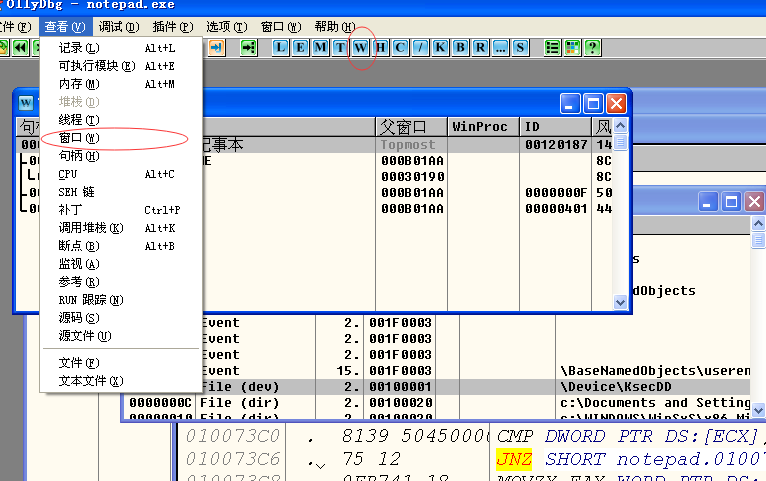This screenshot has width=766, height=481.
Task: Click the ID column header in Windows list
Action: [x=555, y=127]
